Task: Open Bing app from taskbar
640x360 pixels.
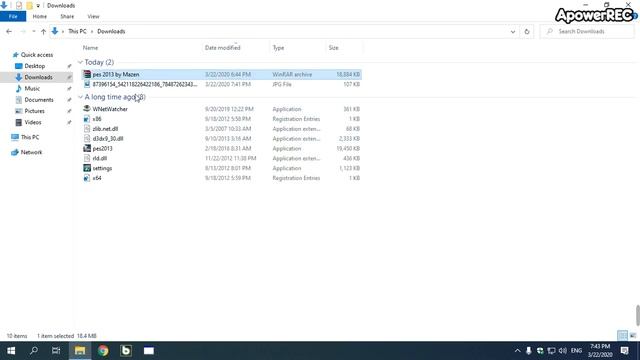Action: tap(126, 351)
